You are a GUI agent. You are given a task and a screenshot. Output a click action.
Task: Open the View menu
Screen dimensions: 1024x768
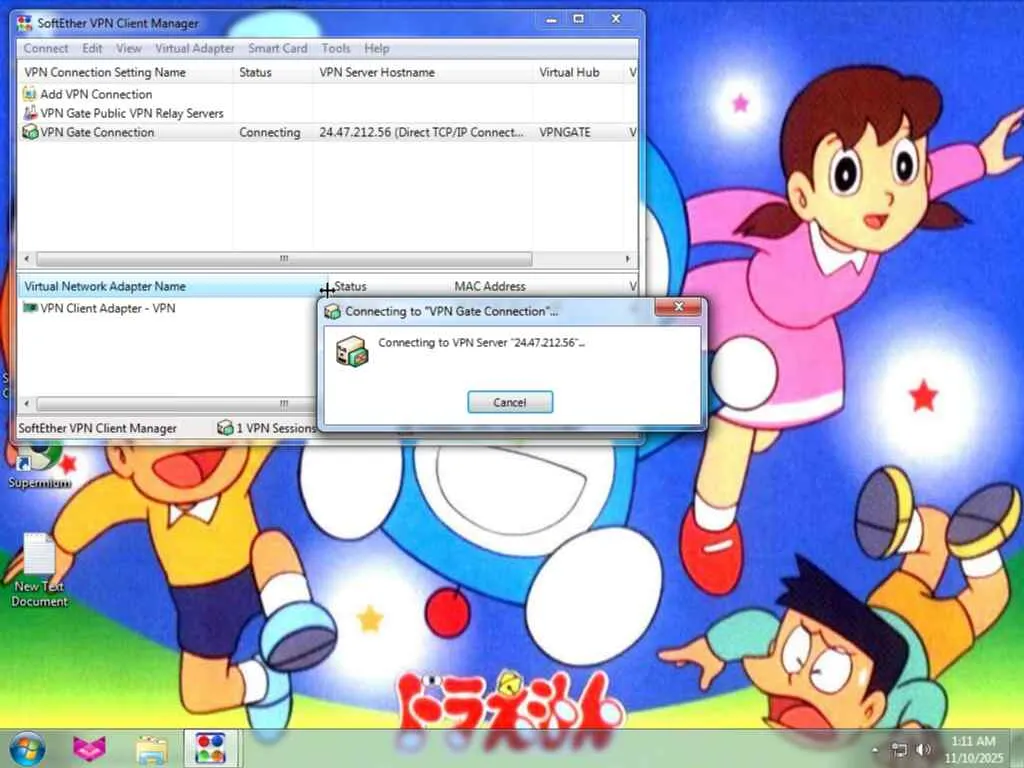click(x=129, y=48)
